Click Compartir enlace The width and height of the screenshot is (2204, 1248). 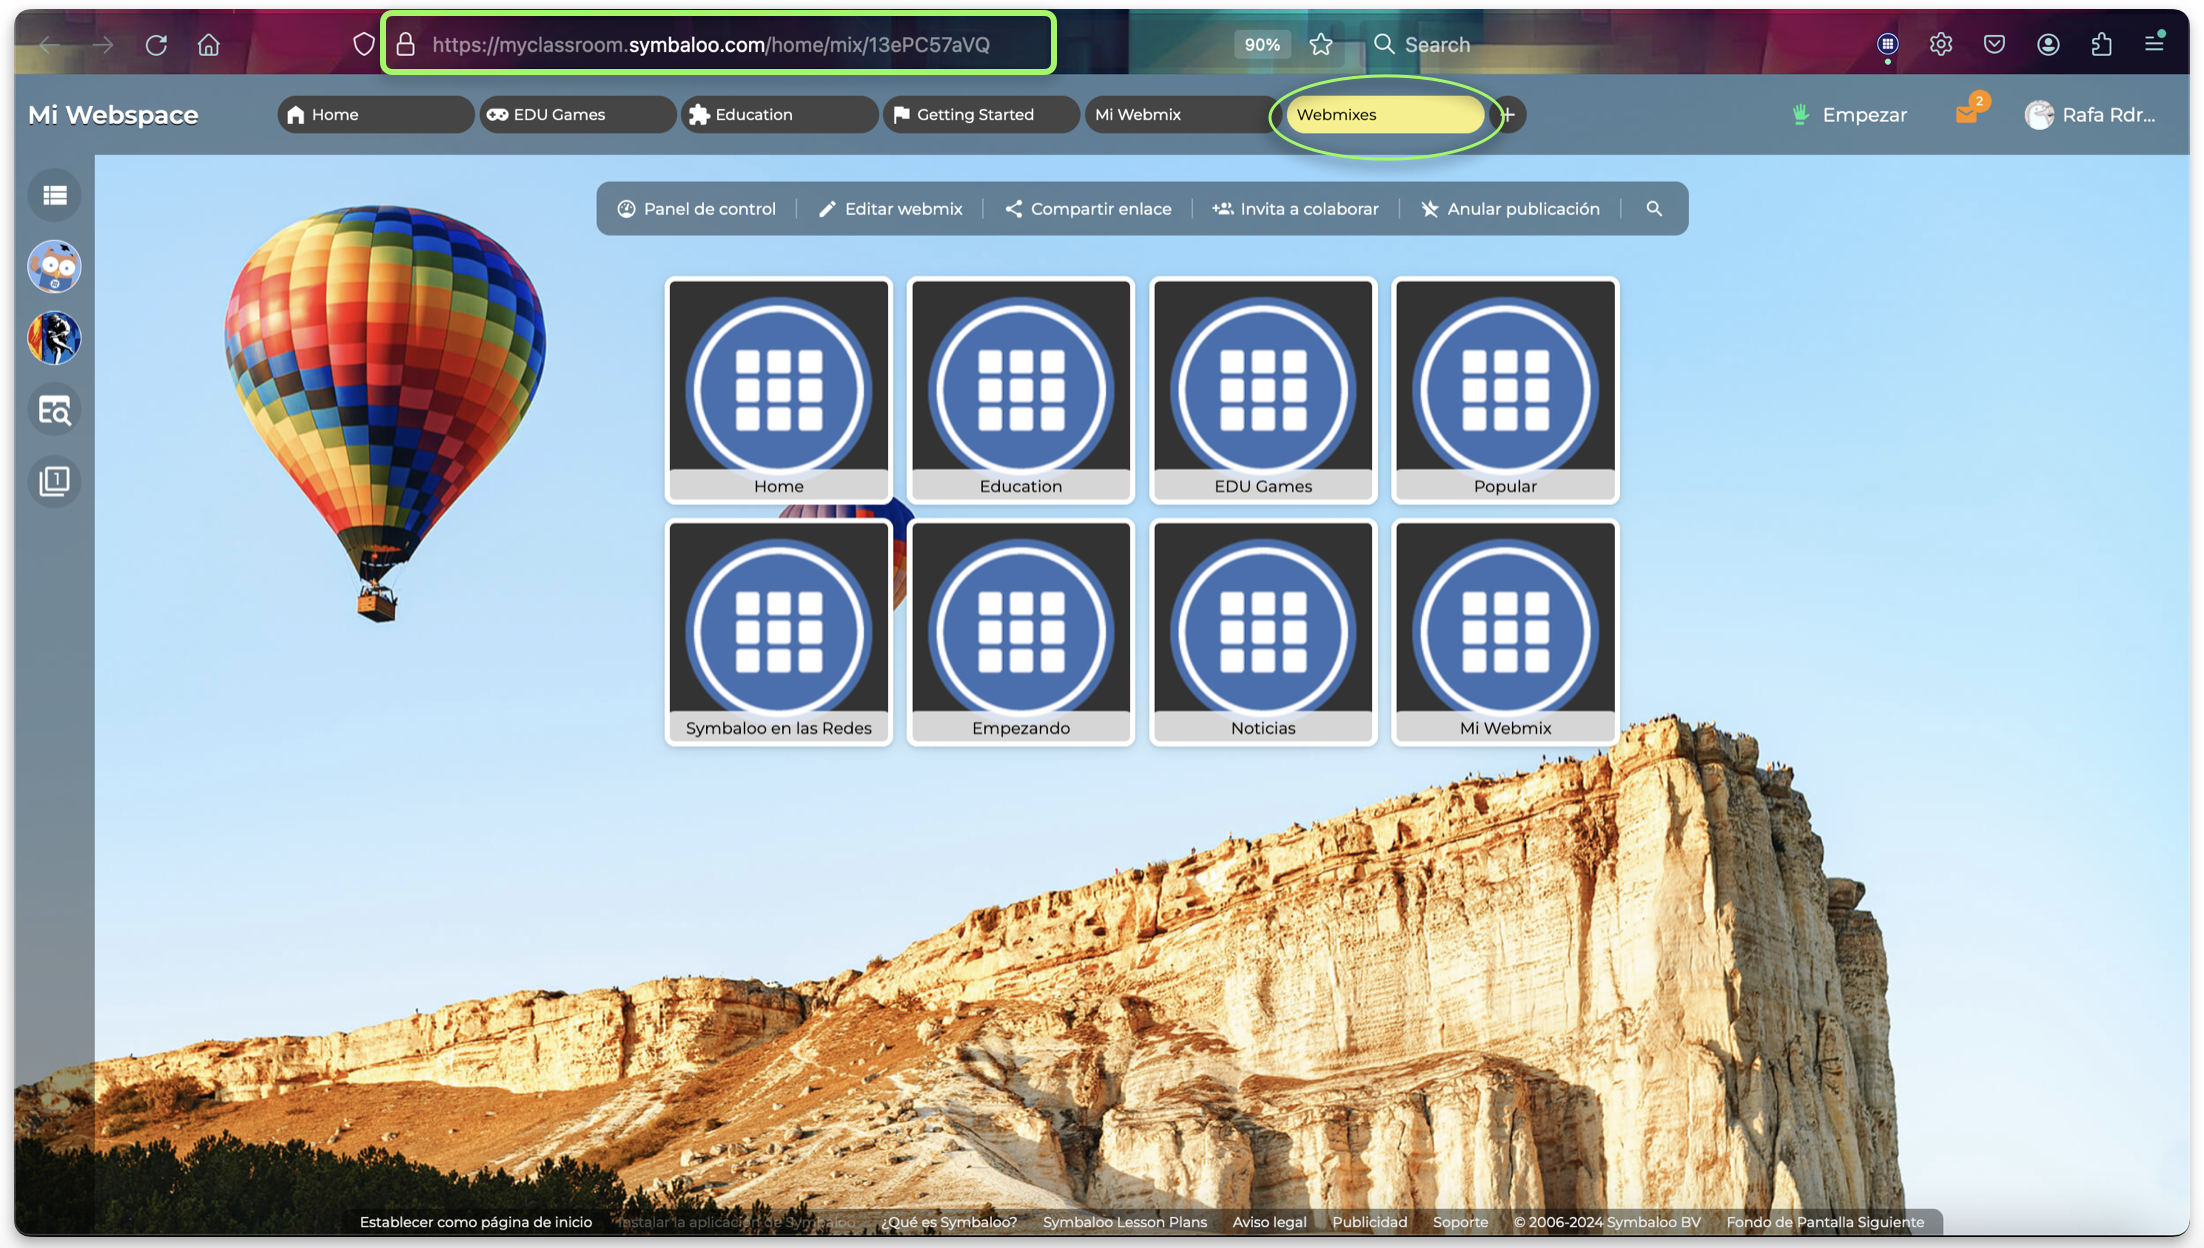[x=1088, y=208]
